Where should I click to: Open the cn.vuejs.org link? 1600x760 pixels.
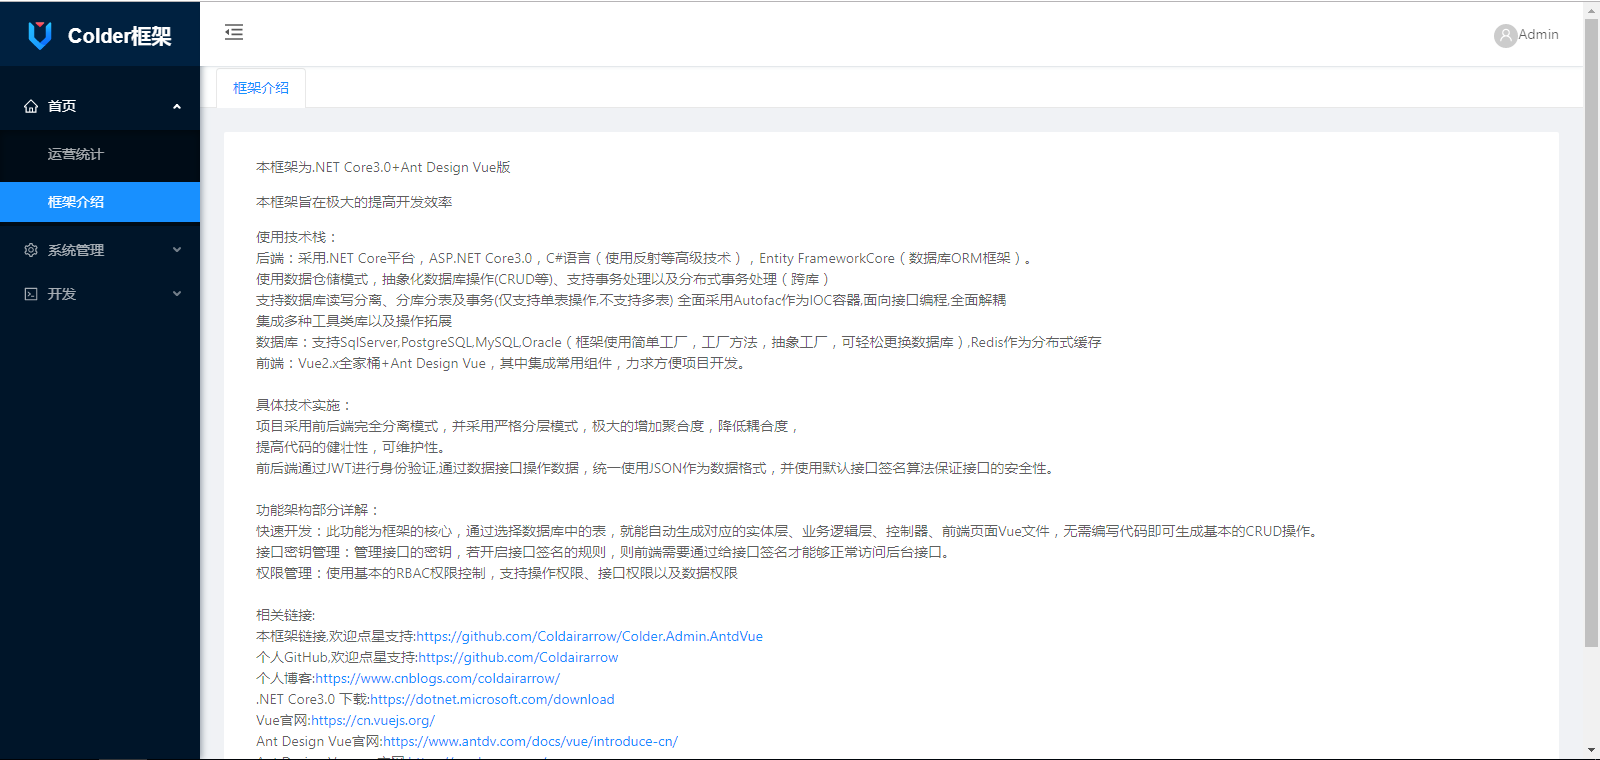373,720
